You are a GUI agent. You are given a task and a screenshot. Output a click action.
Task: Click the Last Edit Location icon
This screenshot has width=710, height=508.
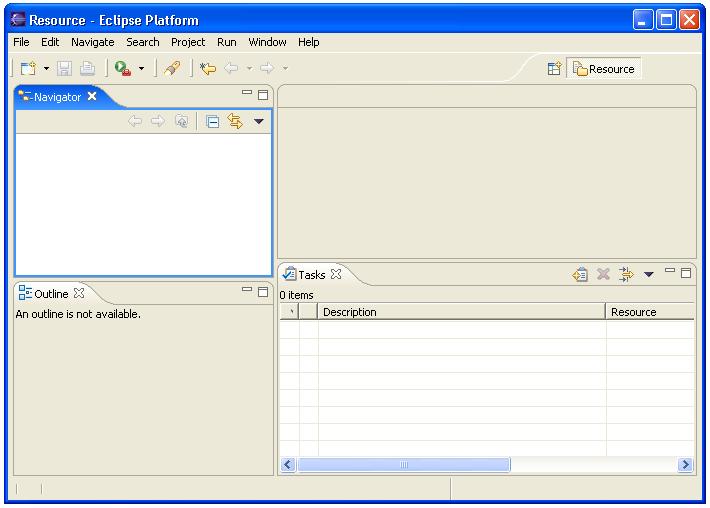point(208,68)
